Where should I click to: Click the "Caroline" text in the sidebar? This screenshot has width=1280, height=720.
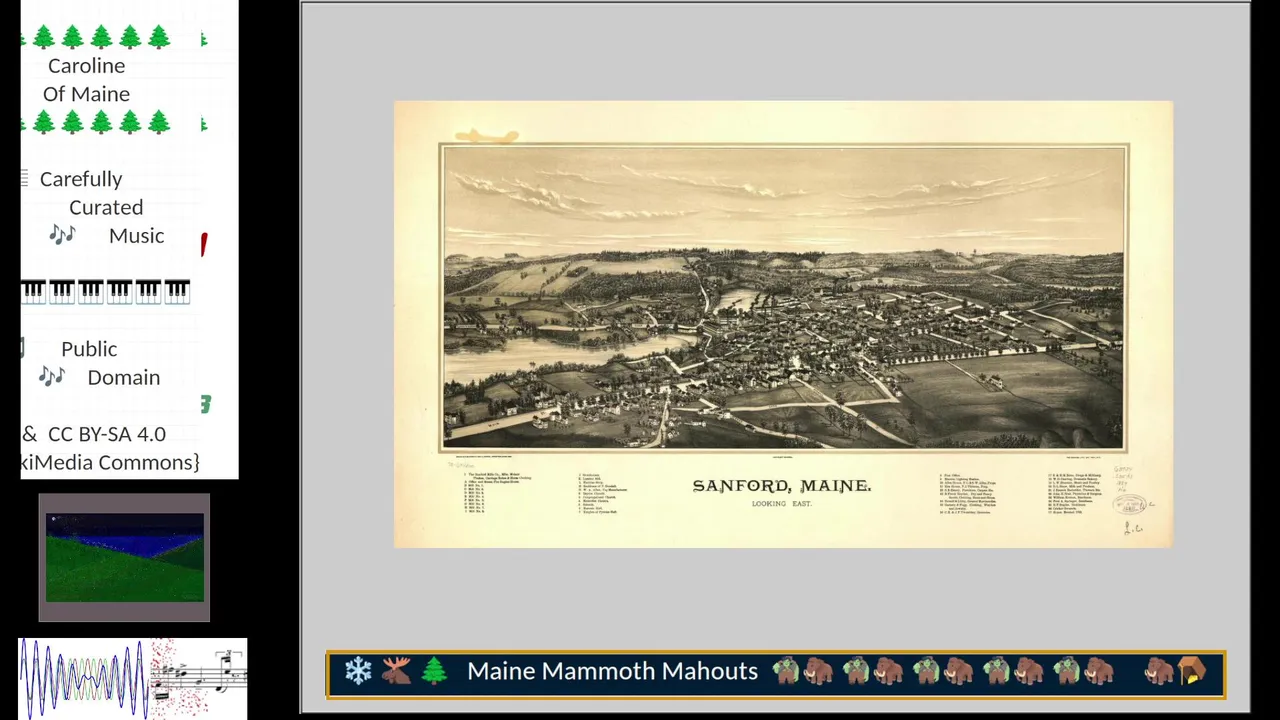click(x=86, y=65)
